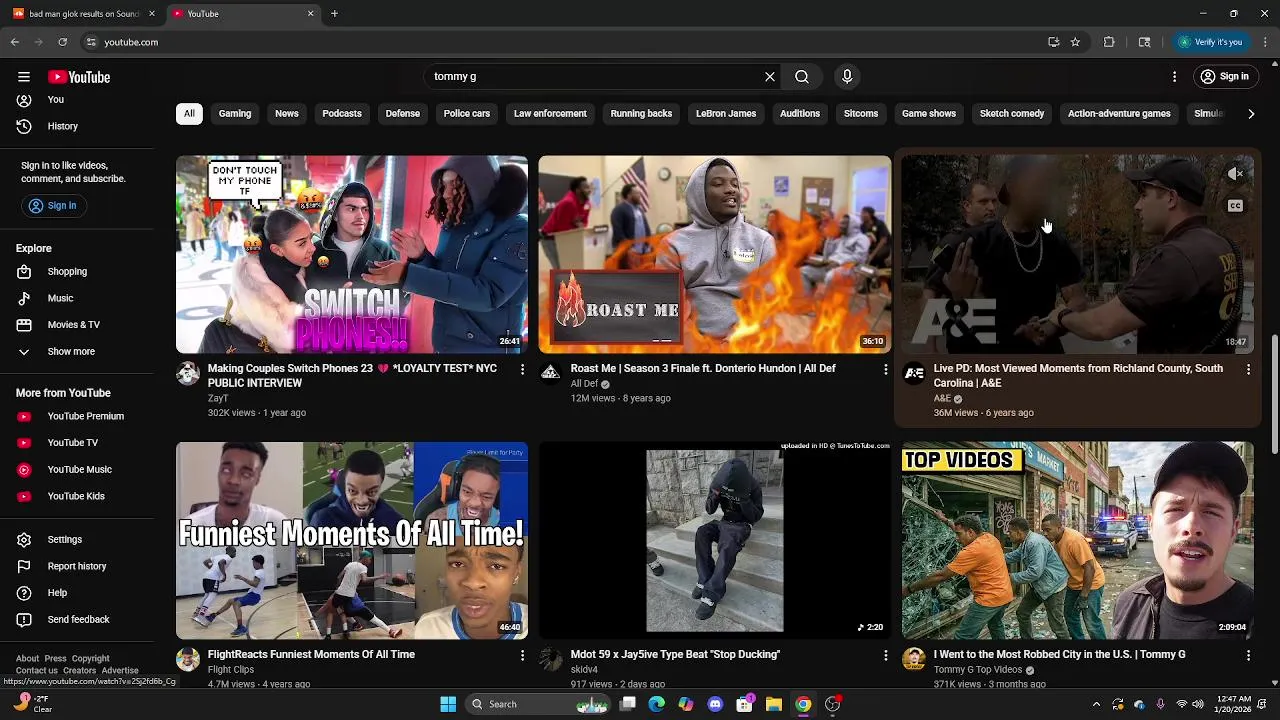The width and height of the screenshot is (1280, 720).
Task: Clear the search box with the X icon
Action: coord(770,77)
